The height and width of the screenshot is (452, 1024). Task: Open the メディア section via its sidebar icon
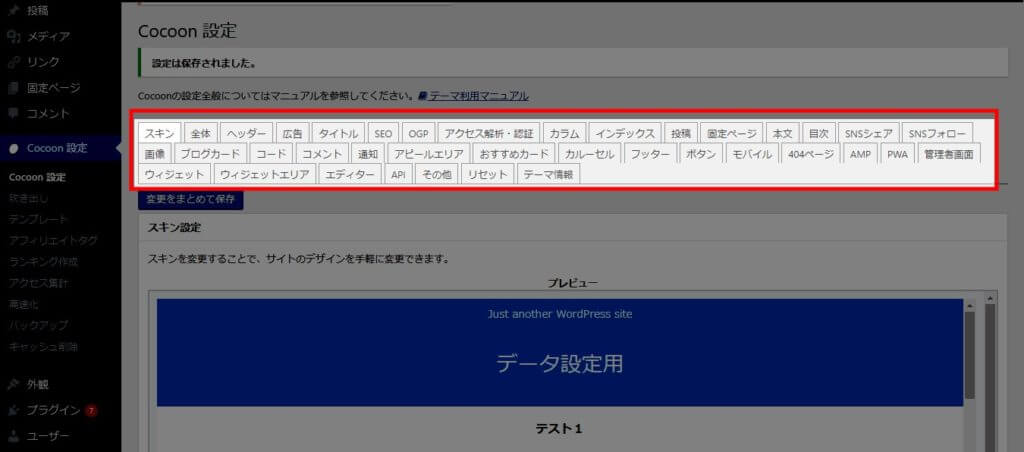[x=13, y=36]
